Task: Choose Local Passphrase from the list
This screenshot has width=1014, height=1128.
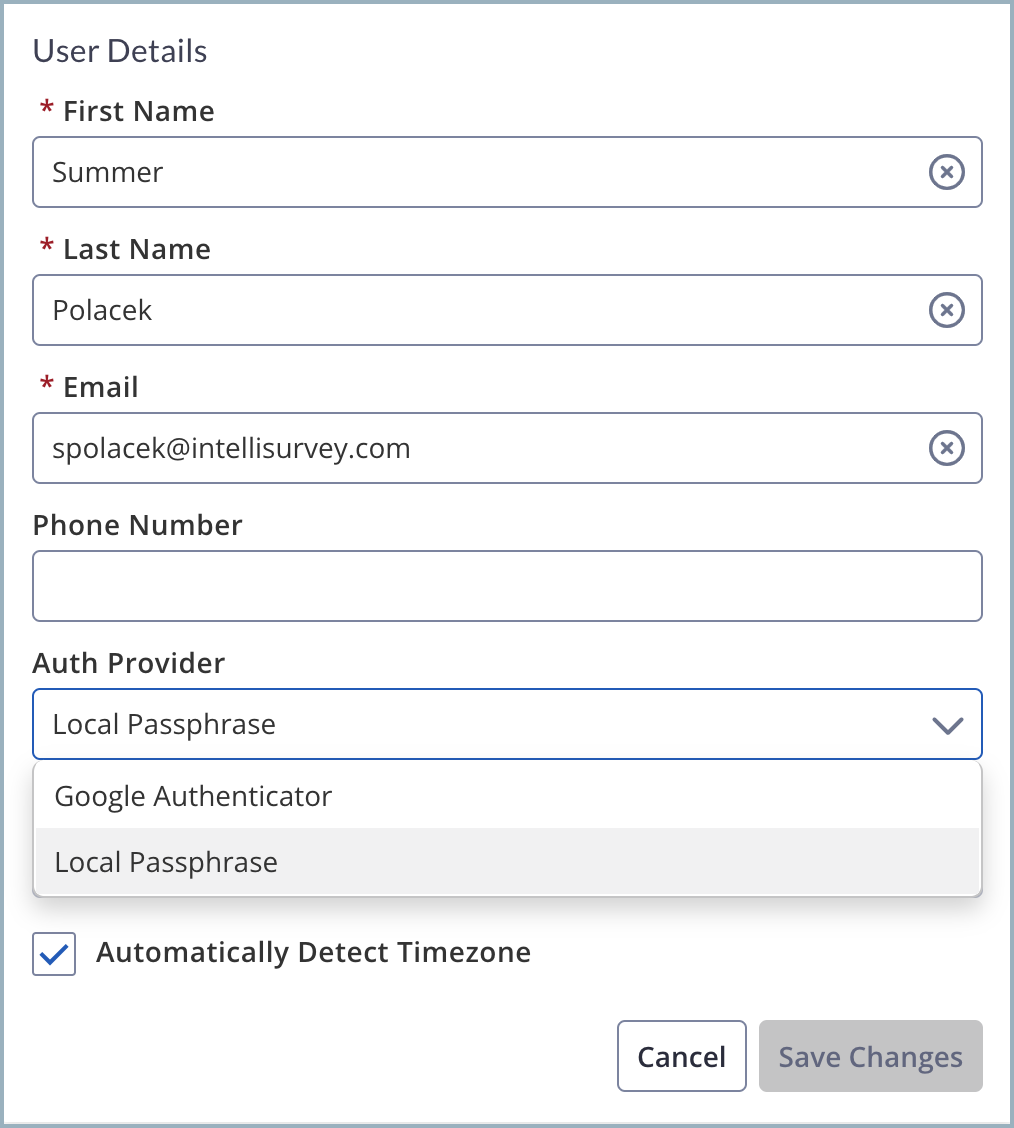Action: [x=508, y=861]
